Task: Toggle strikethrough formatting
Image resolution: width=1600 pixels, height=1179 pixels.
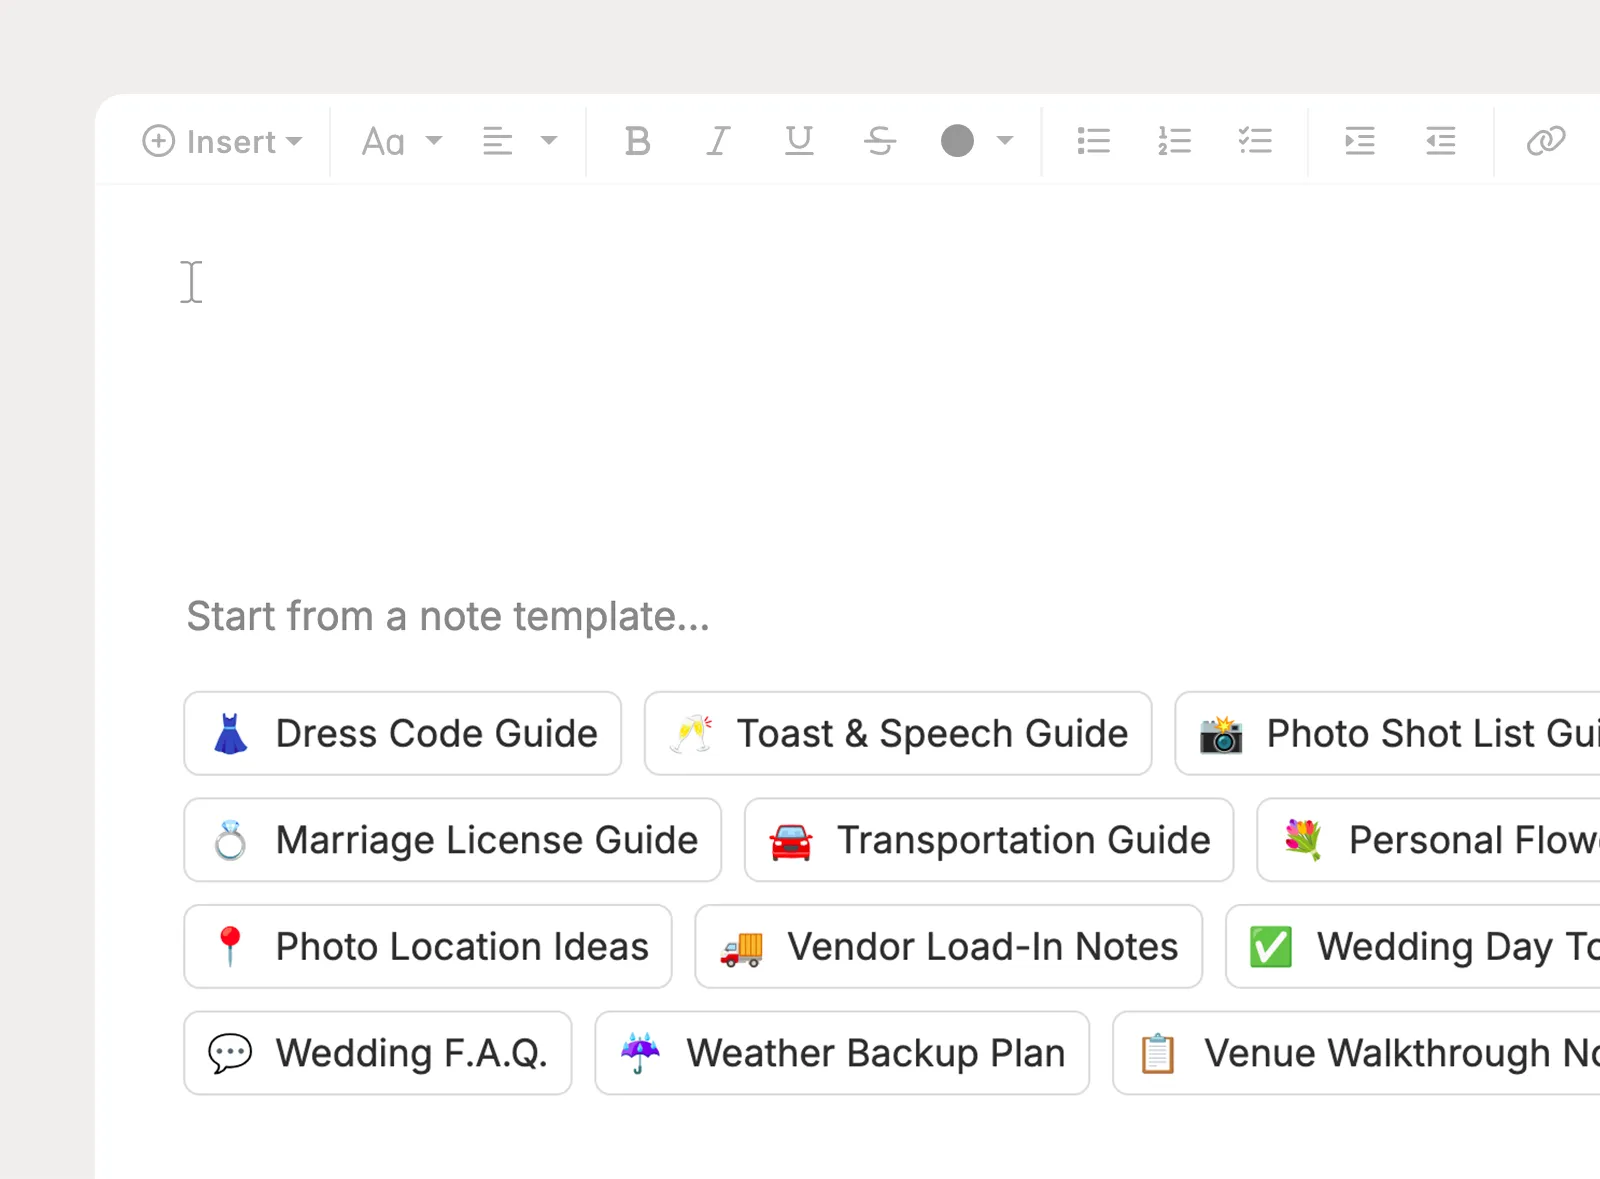Action: pos(880,141)
